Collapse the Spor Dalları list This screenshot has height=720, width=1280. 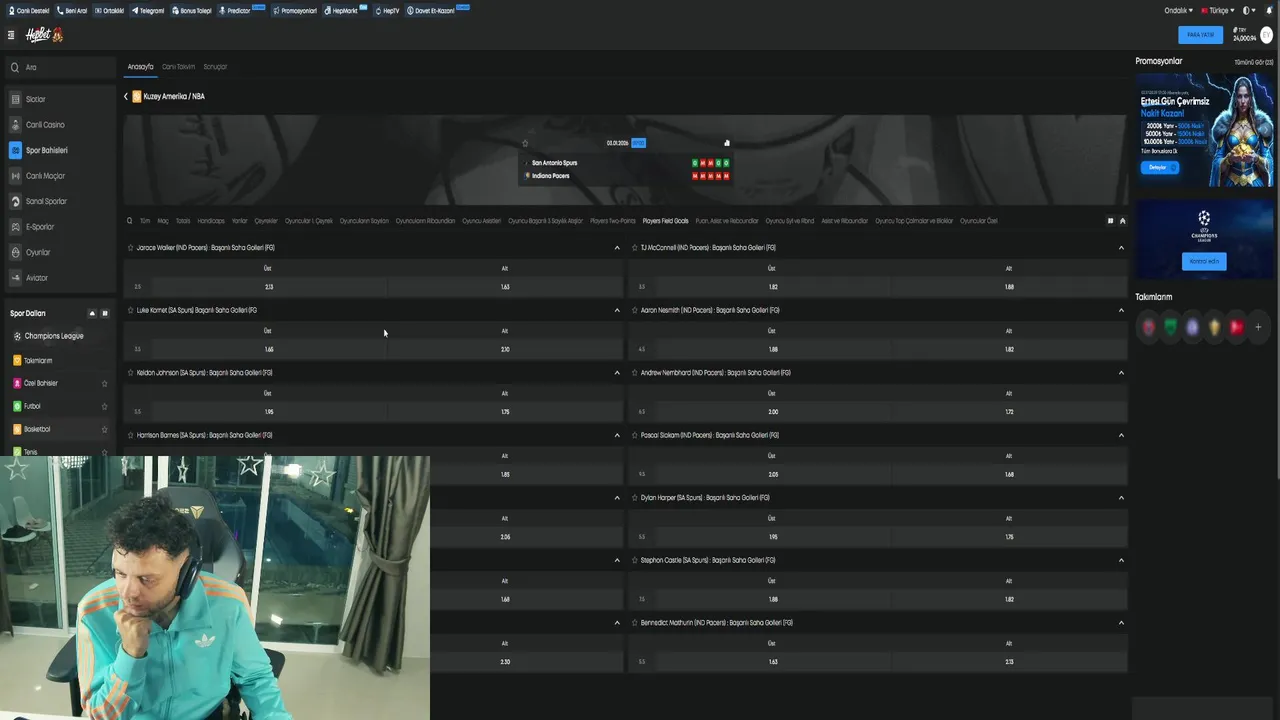click(92, 313)
